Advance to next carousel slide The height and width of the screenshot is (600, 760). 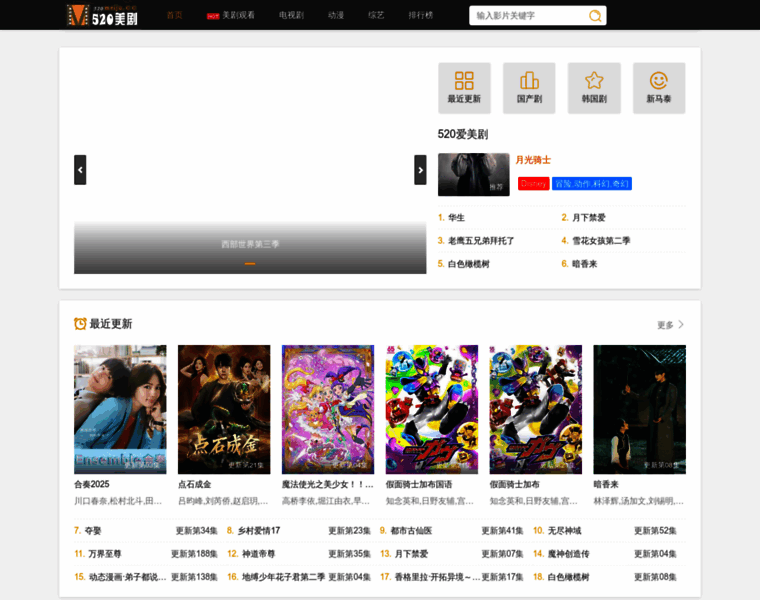(x=420, y=170)
